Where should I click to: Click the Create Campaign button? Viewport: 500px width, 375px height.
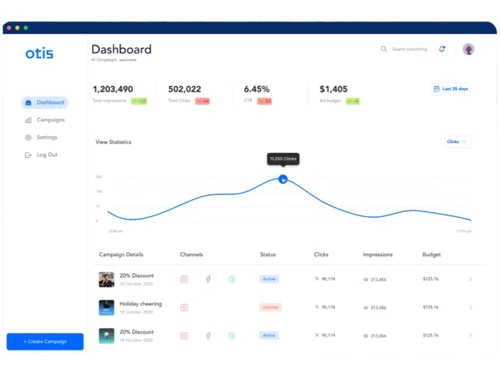(x=45, y=341)
